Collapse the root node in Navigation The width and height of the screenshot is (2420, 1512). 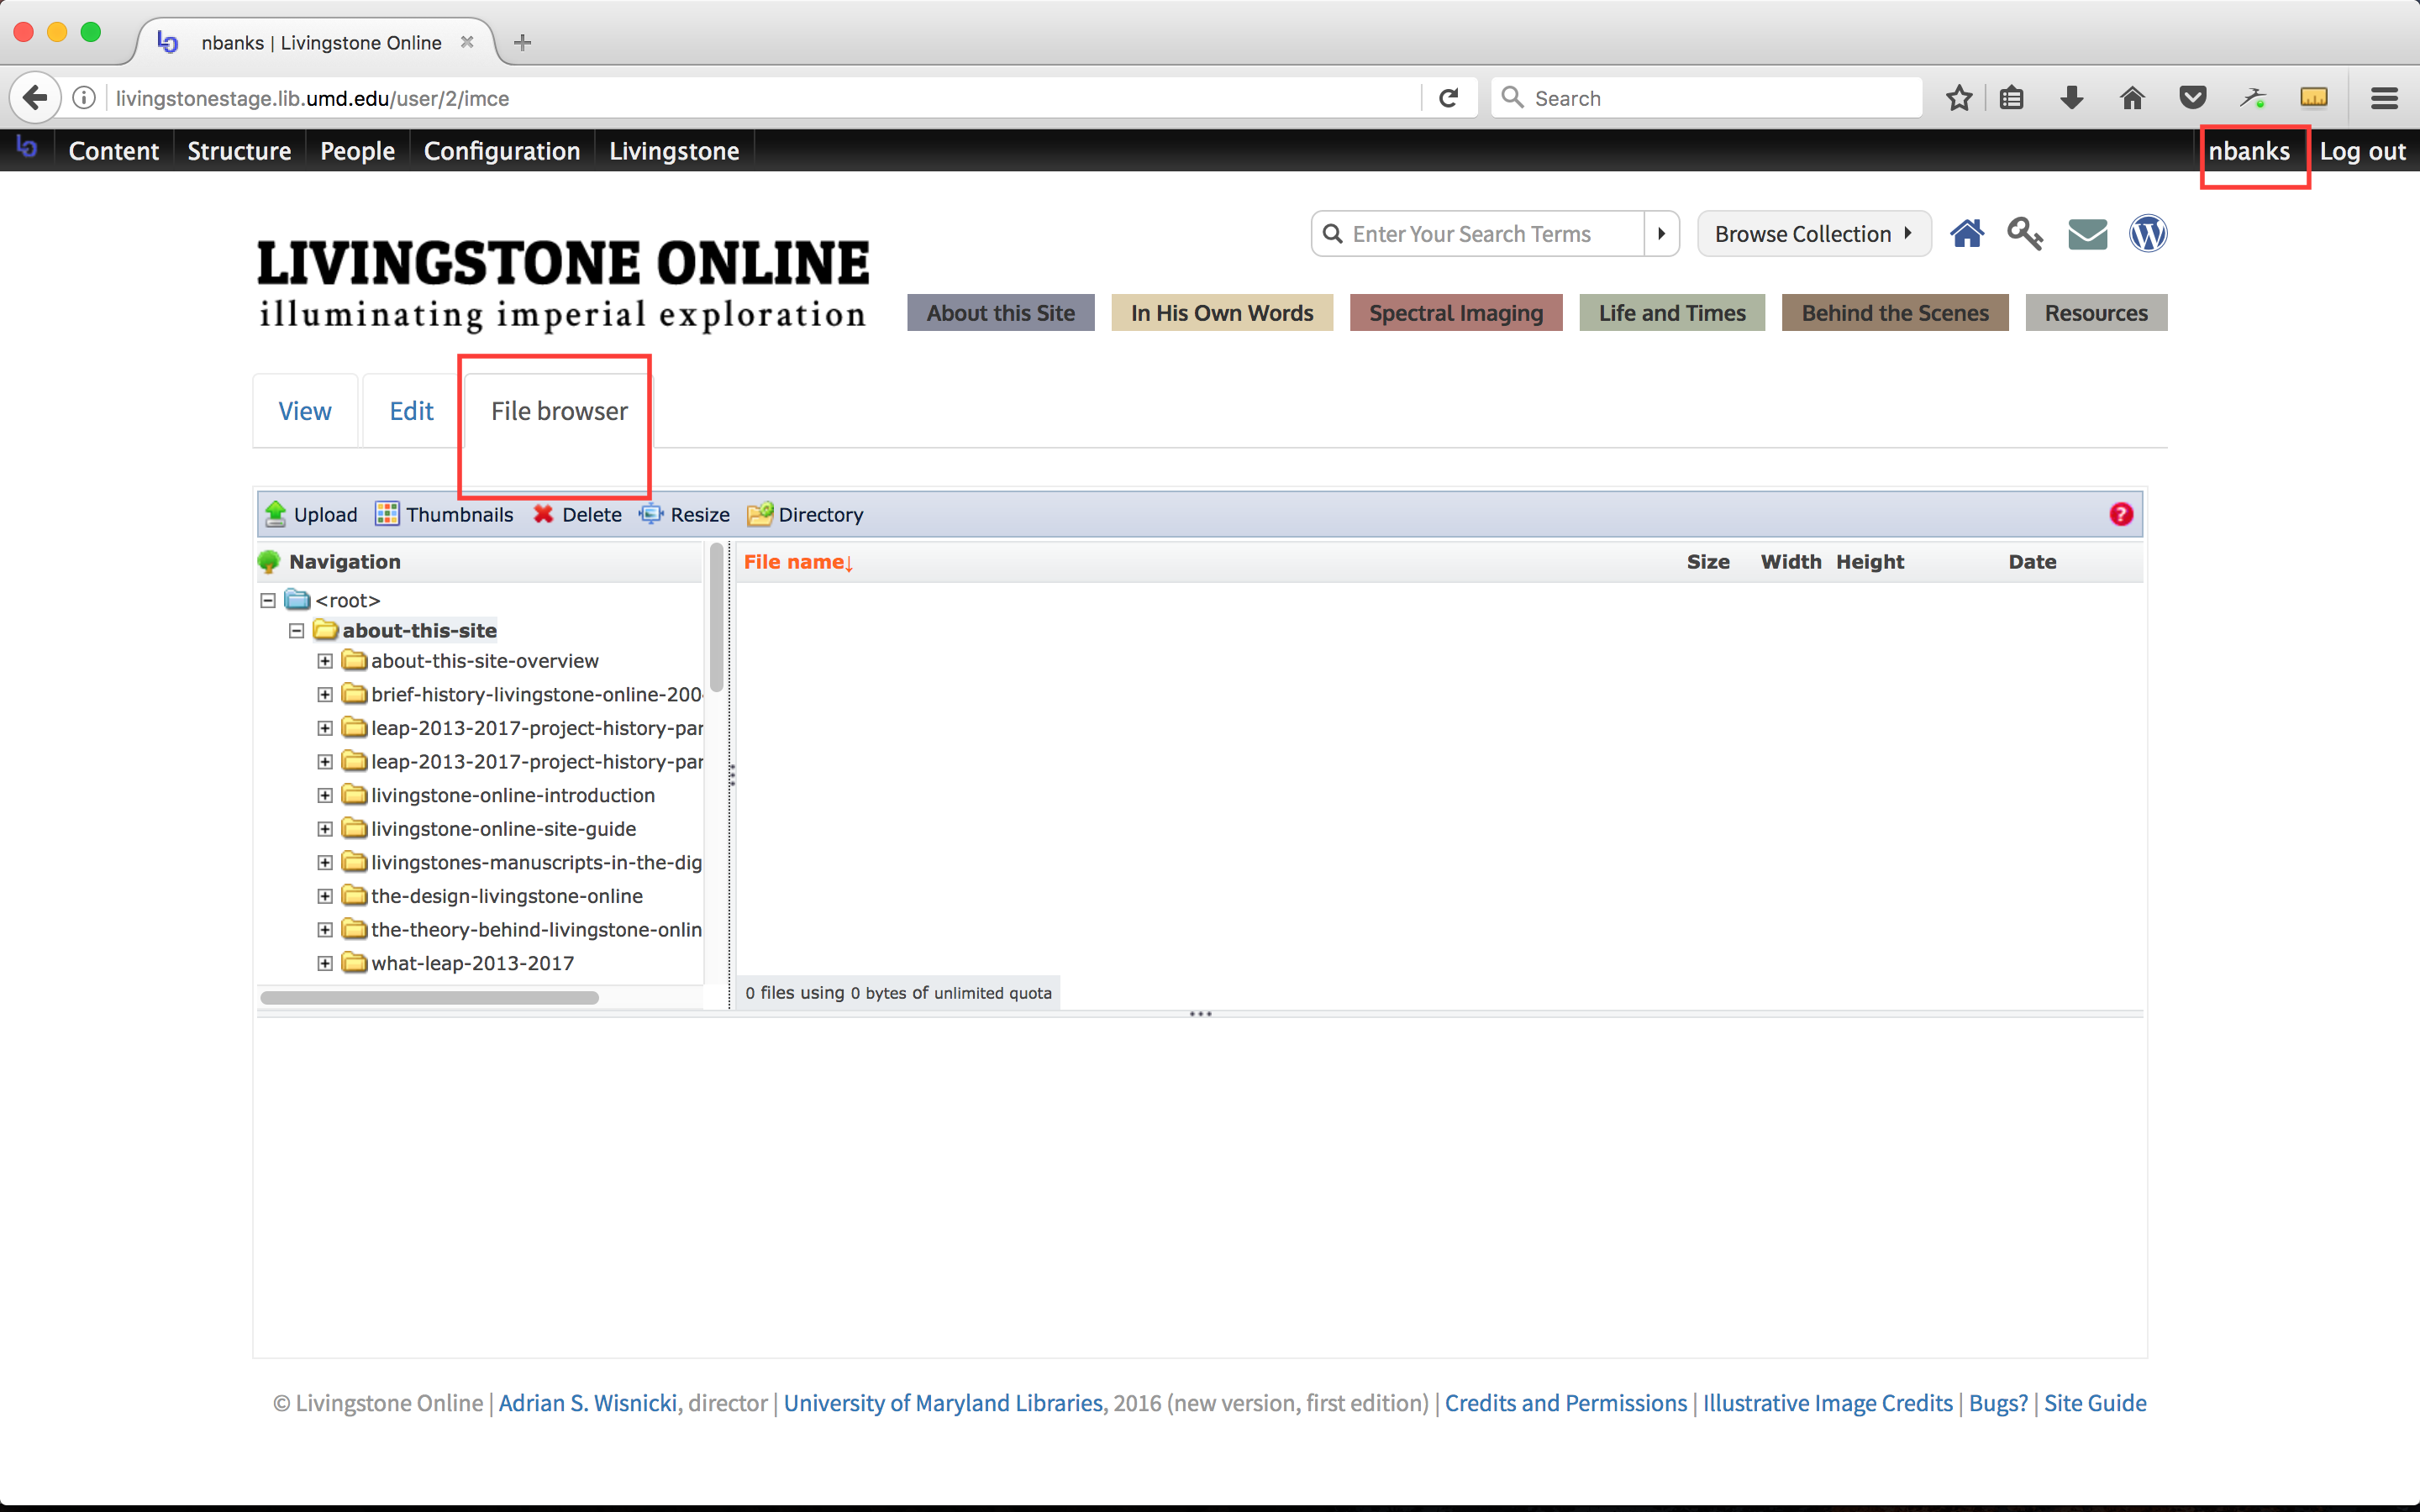pos(268,599)
